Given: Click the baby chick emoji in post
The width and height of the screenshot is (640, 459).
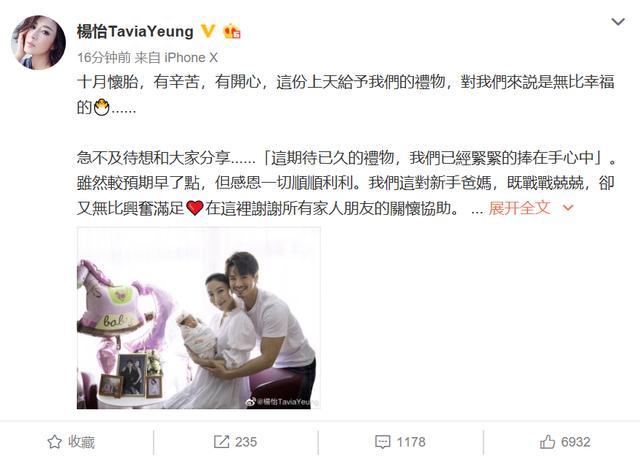Looking at the screenshot, I should (x=102, y=107).
